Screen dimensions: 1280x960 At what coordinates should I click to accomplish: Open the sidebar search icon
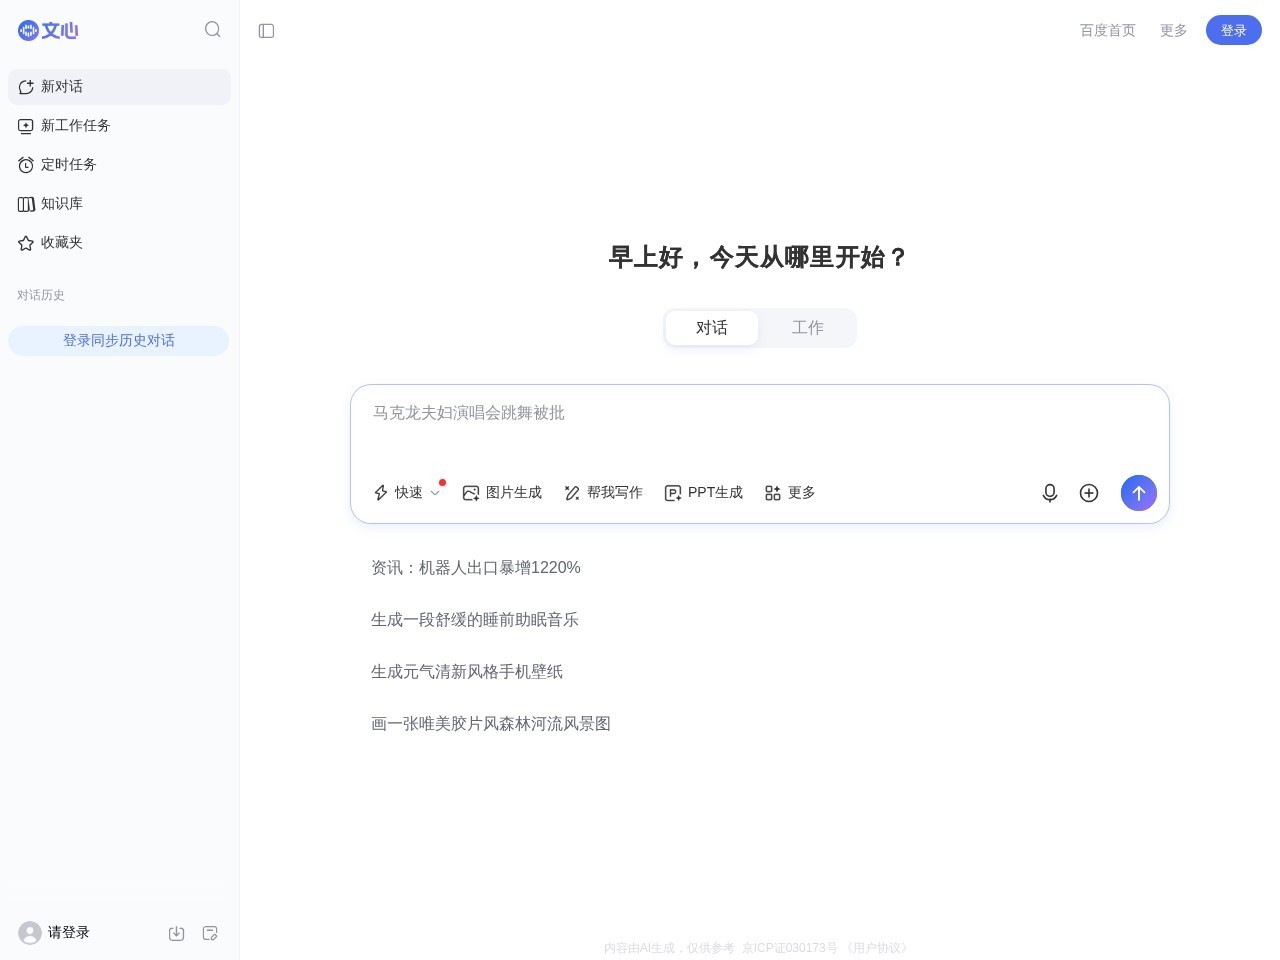tap(213, 30)
